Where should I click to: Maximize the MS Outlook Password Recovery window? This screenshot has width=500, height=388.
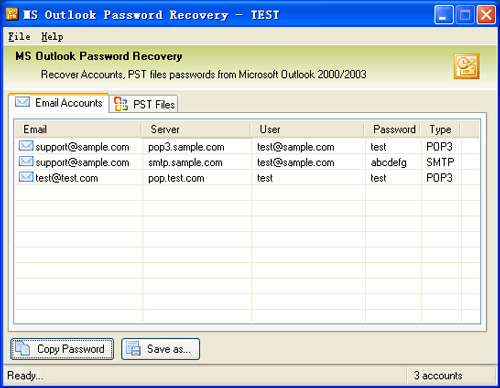(465, 15)
